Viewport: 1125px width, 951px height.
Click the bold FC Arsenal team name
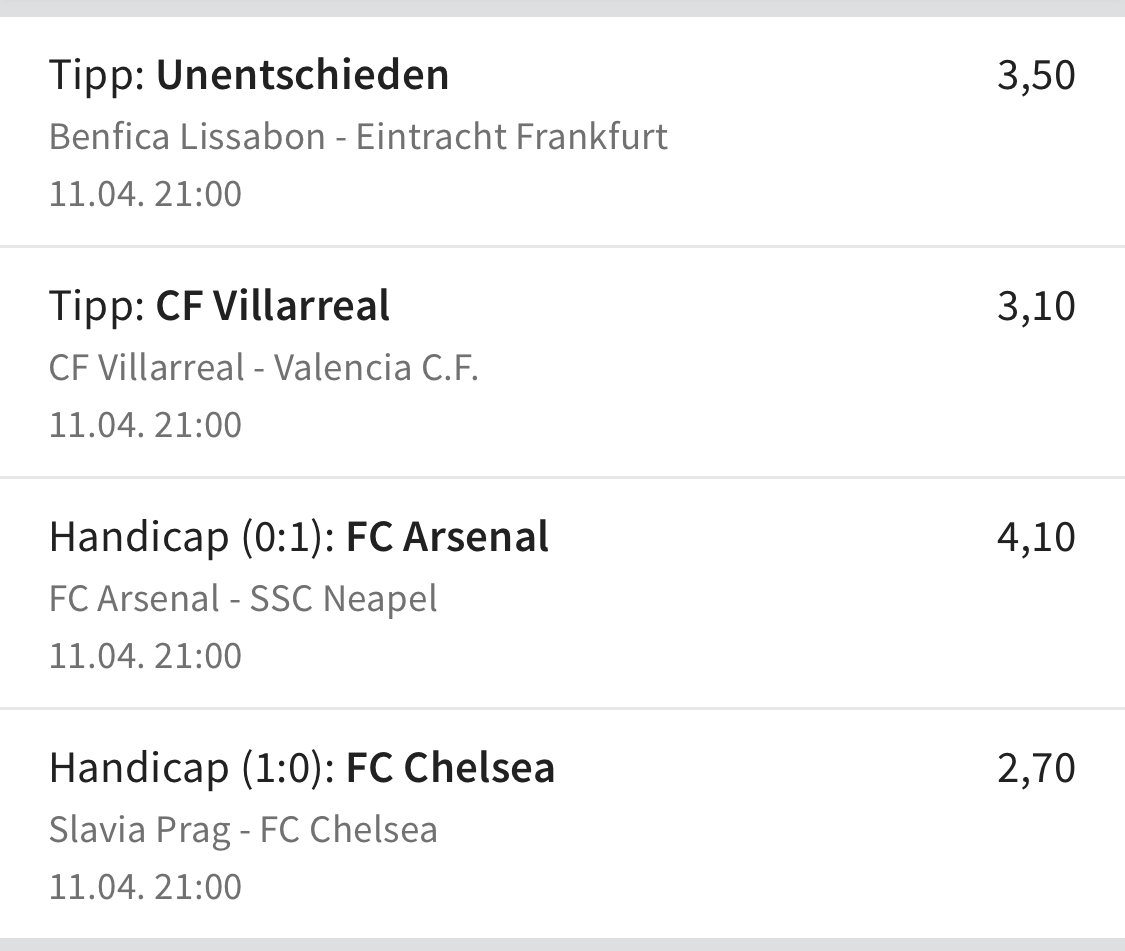(448, 537)
